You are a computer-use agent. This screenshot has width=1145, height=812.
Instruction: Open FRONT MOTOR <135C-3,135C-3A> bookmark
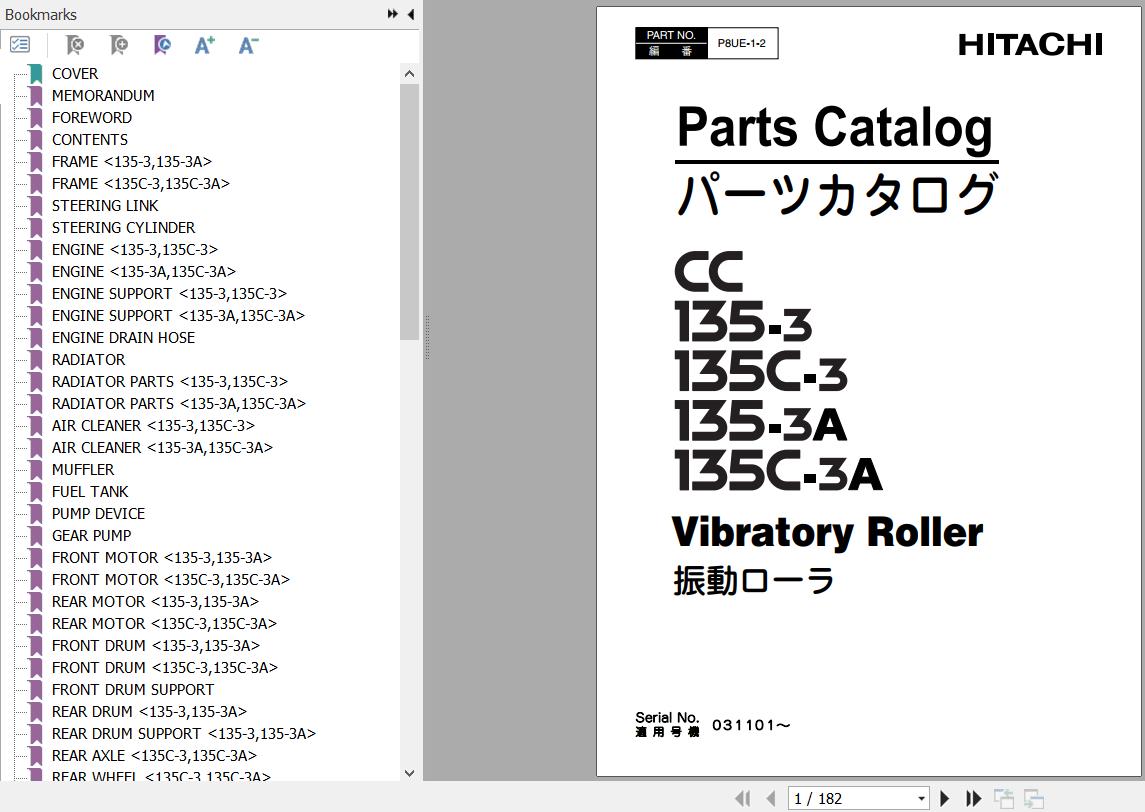click(170, 579)
